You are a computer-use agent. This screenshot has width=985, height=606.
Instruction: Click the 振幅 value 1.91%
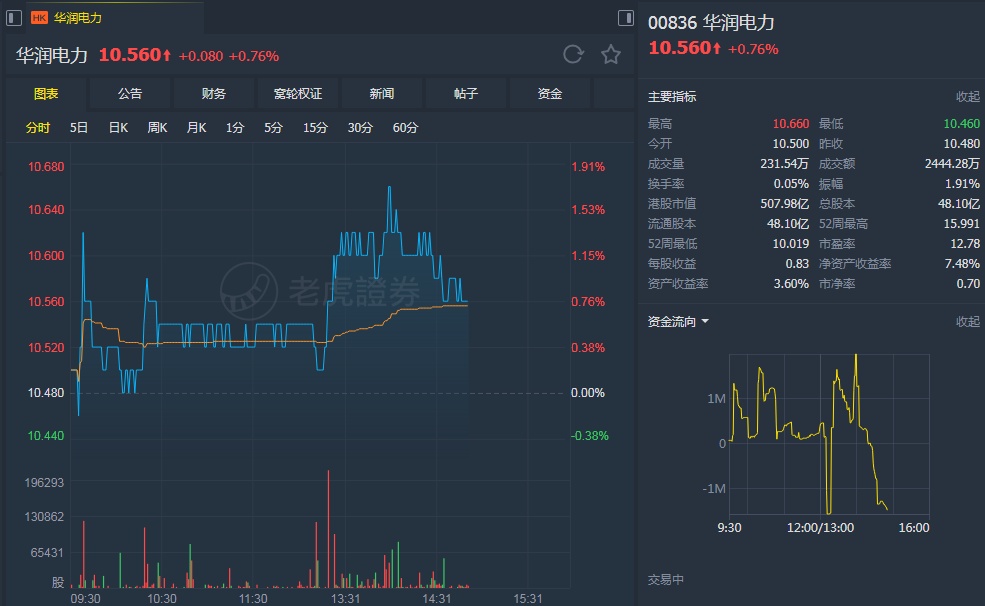(962, 184)
